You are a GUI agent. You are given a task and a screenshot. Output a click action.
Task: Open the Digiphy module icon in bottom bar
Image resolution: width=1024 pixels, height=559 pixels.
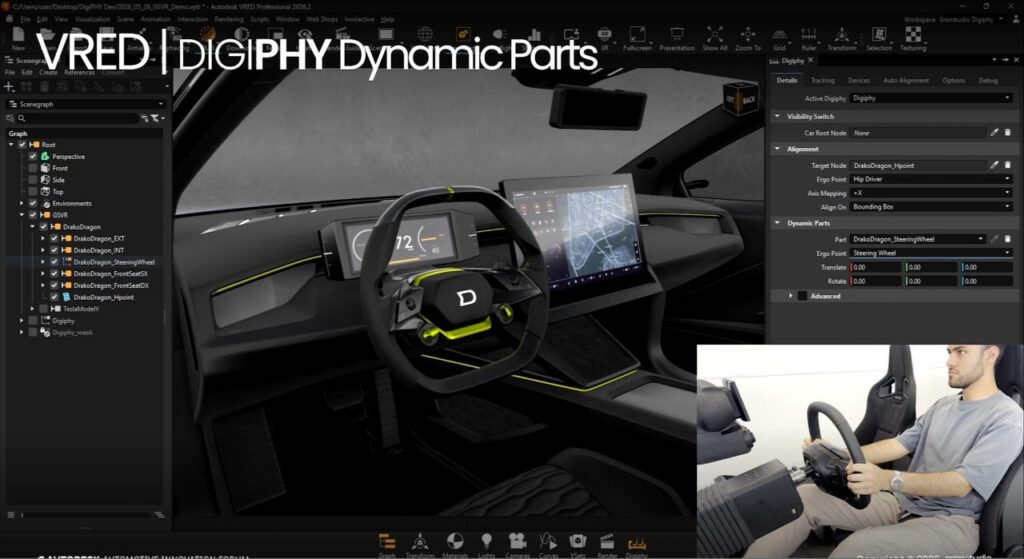637,544
